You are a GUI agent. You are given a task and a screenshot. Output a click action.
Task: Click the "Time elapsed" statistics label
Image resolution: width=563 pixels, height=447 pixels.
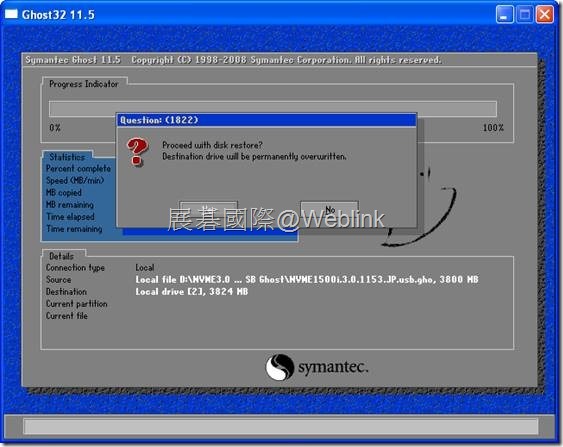[x=70, y=216]
